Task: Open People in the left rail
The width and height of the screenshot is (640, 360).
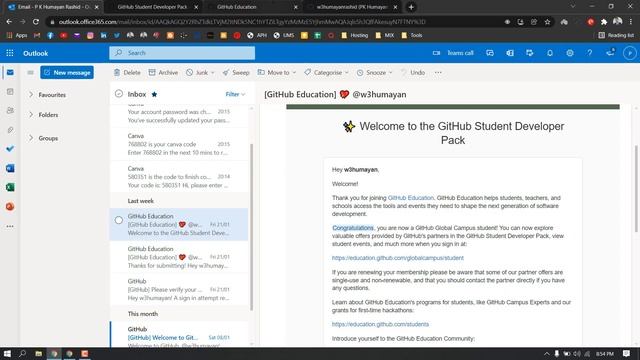Action: click(x=10, y=111)
